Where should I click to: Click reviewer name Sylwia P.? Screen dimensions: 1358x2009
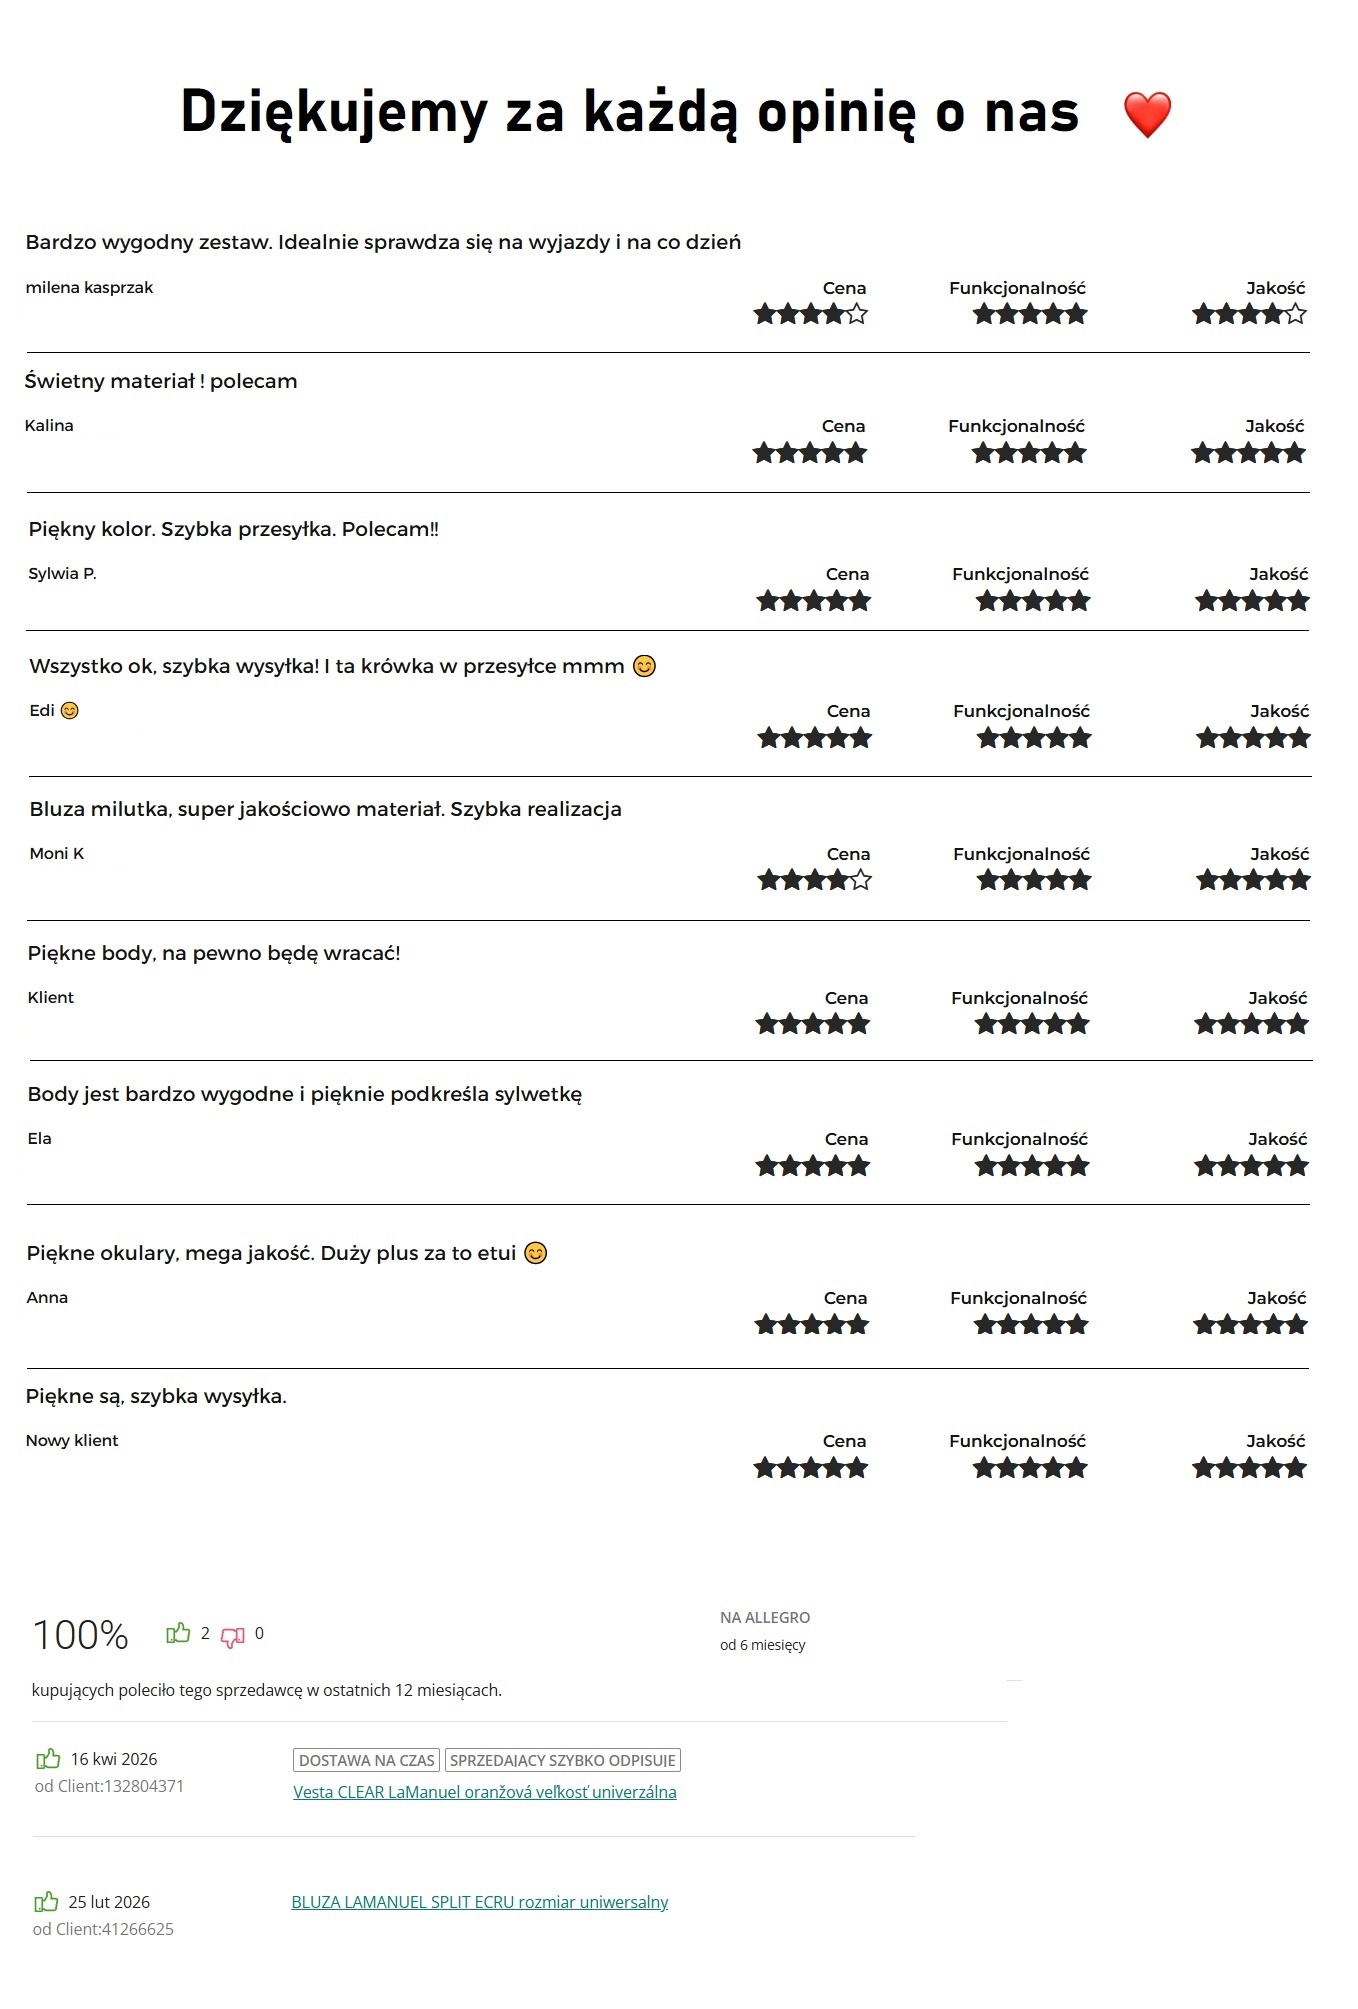pos(63,574)
